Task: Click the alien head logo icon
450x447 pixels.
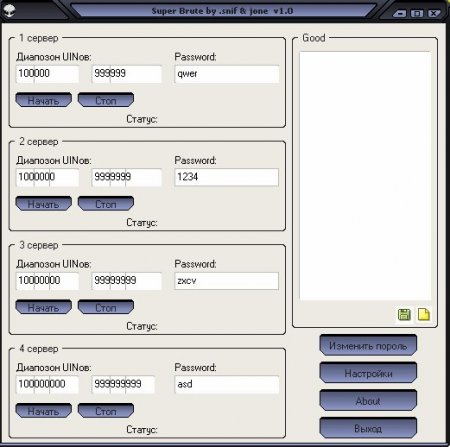Action: (10, 10)
